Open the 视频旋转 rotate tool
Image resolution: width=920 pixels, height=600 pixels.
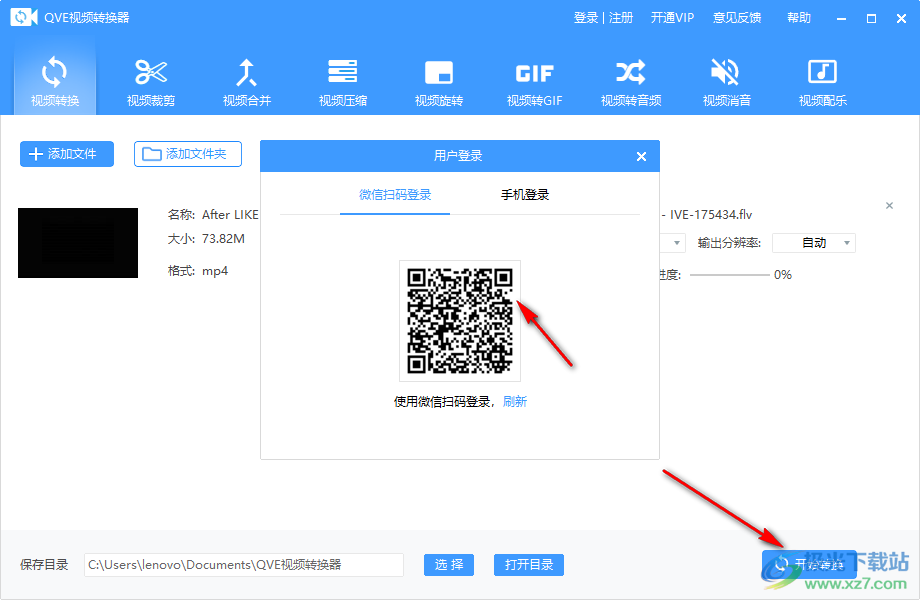(439, 82)
